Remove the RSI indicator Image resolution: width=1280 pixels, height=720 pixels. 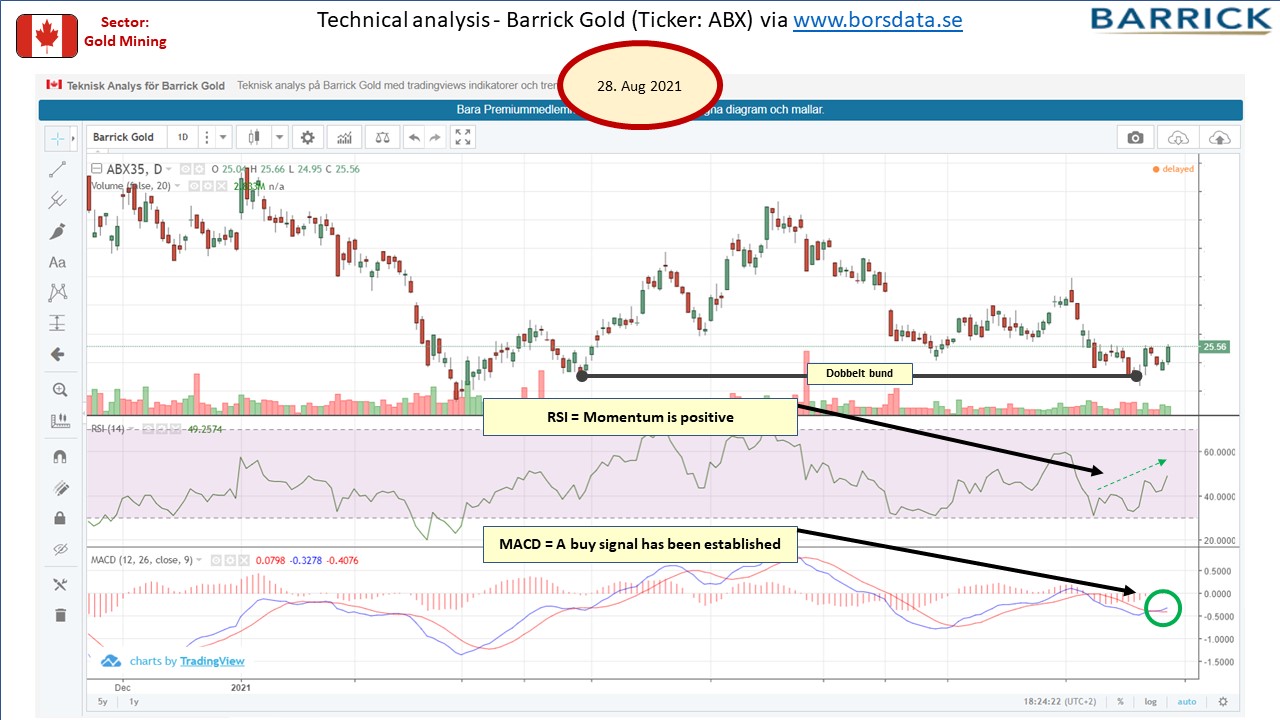(176, 429)
